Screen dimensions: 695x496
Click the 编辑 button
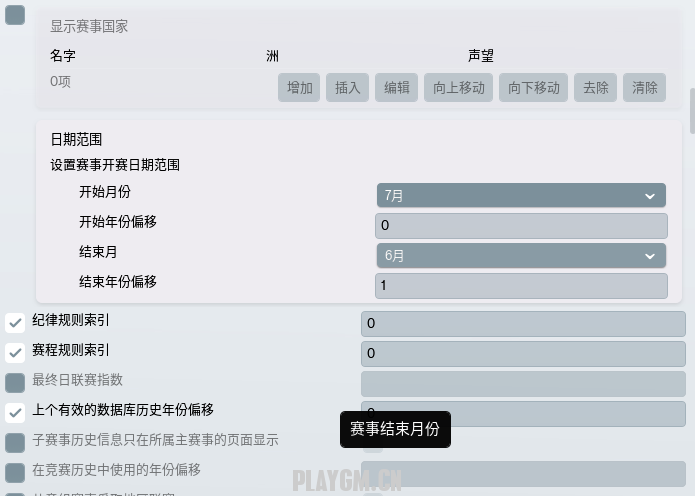[x=396, y=88]
